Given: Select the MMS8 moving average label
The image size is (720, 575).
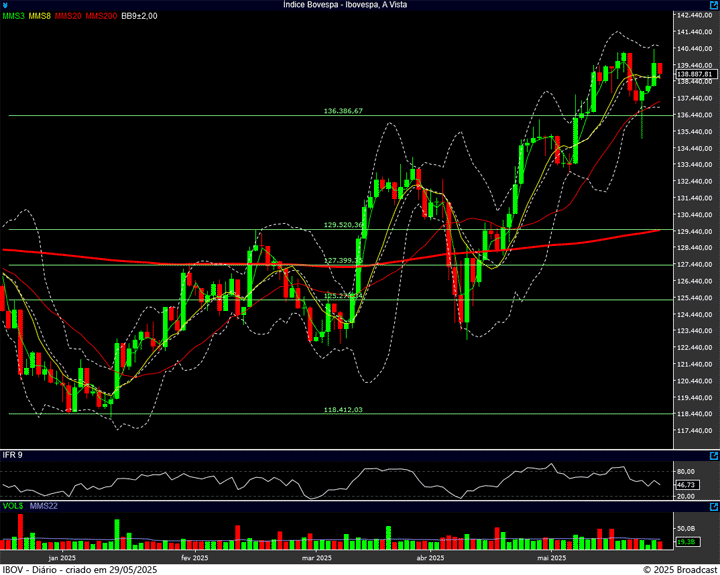Looking at the screenshot, I should pos(39,16).
